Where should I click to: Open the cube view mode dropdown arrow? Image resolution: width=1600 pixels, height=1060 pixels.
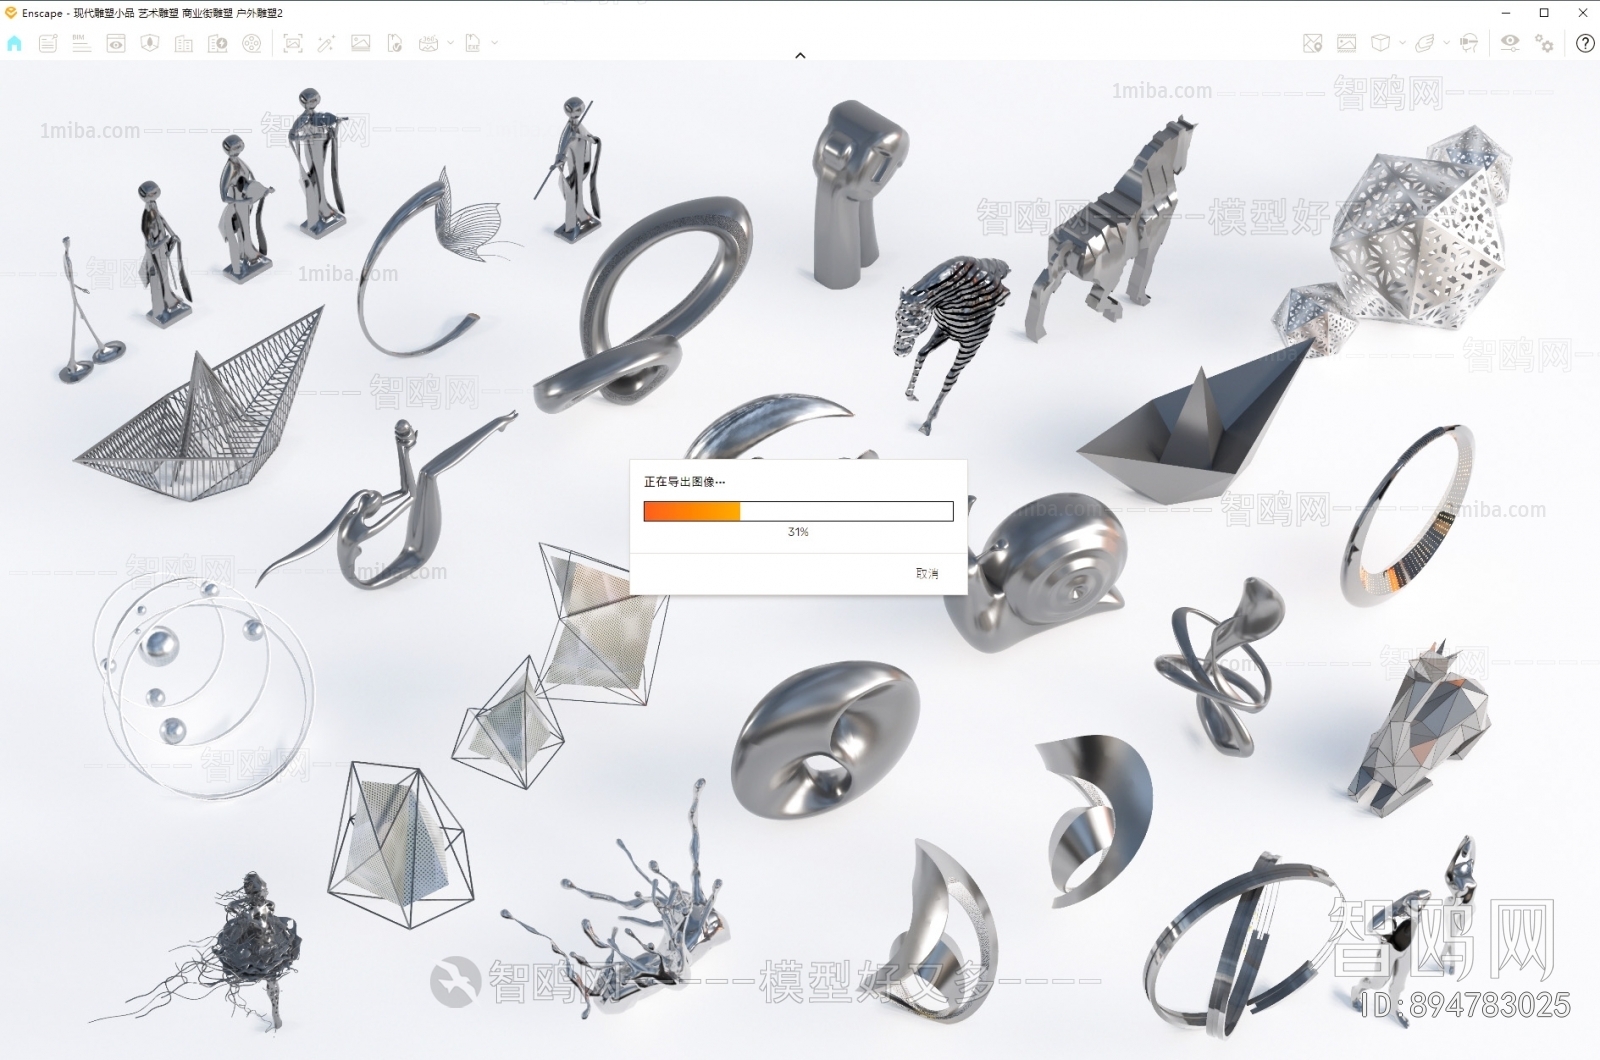1402,43
